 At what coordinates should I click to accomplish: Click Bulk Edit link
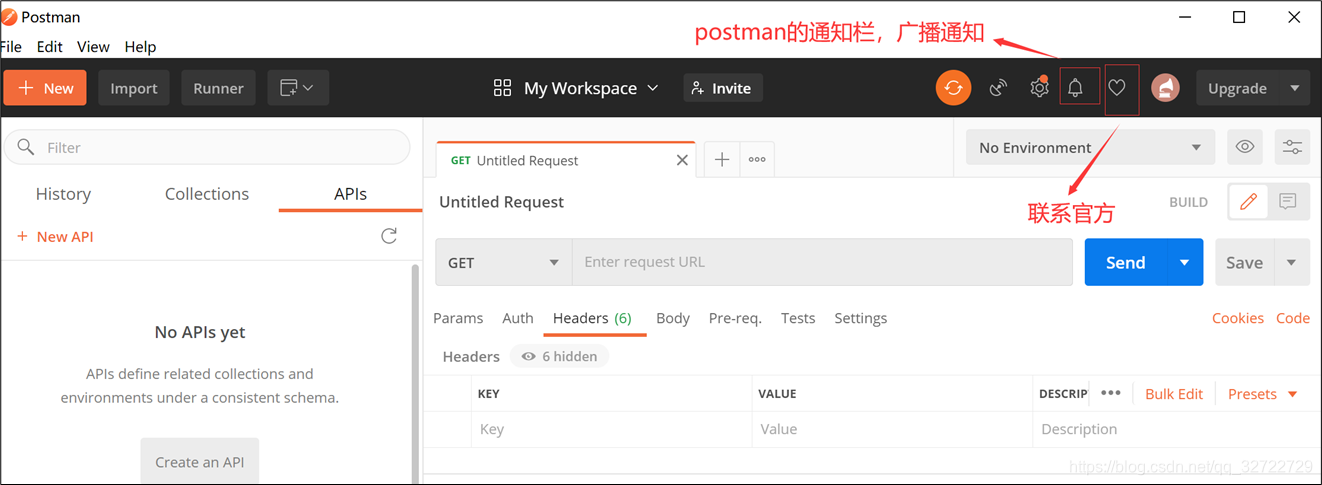[1173, 394]
